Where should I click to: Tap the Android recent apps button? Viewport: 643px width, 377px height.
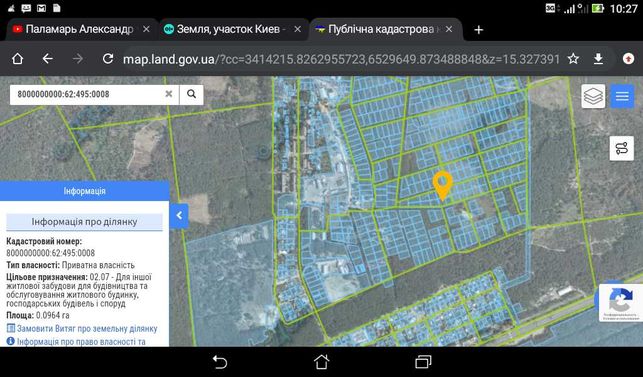pyautogui.click(x=423, y=361)
